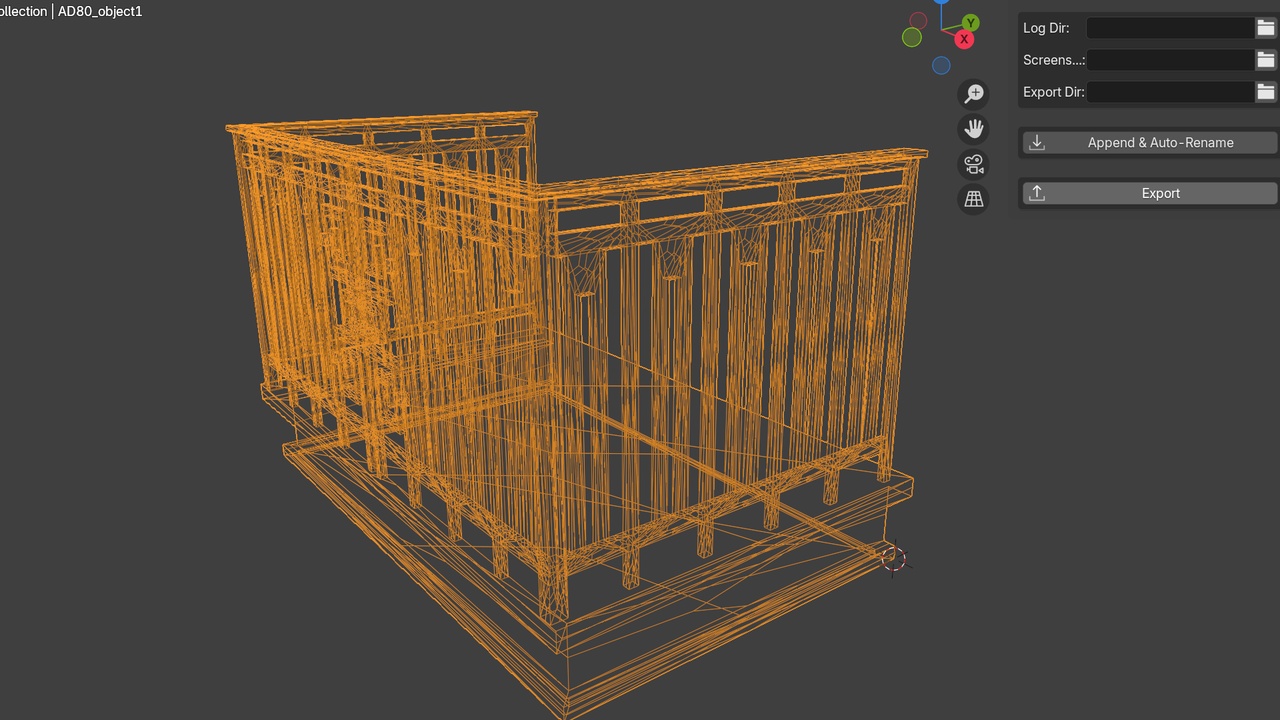
Task: Click the hand pan view icon
Action: click(x=972, y=129)
